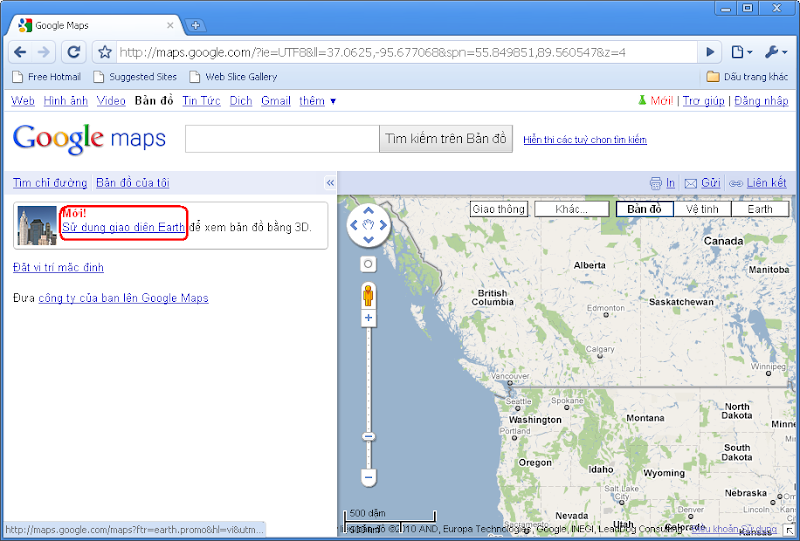Screen dimensions: 800x541
Task: Zoom out with the minus button
Action: click(368, 478)
